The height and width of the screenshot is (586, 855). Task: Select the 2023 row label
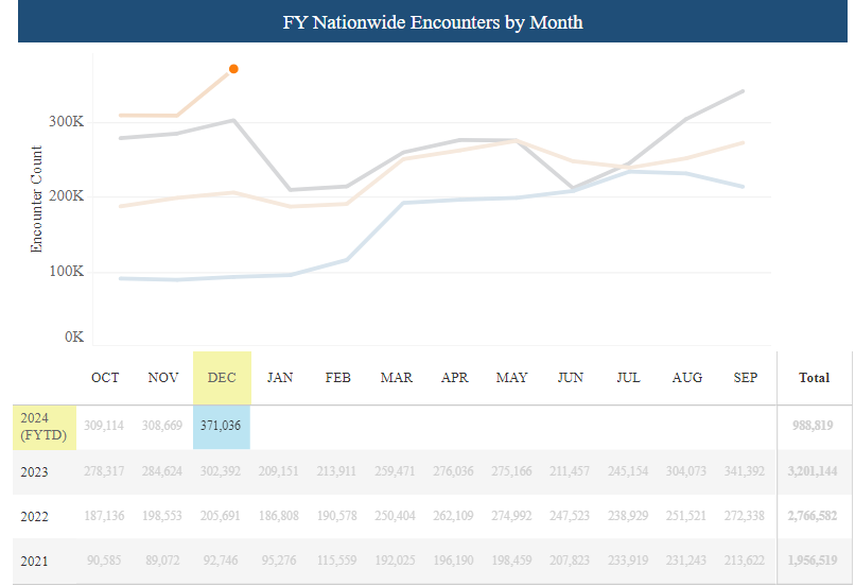34,472
